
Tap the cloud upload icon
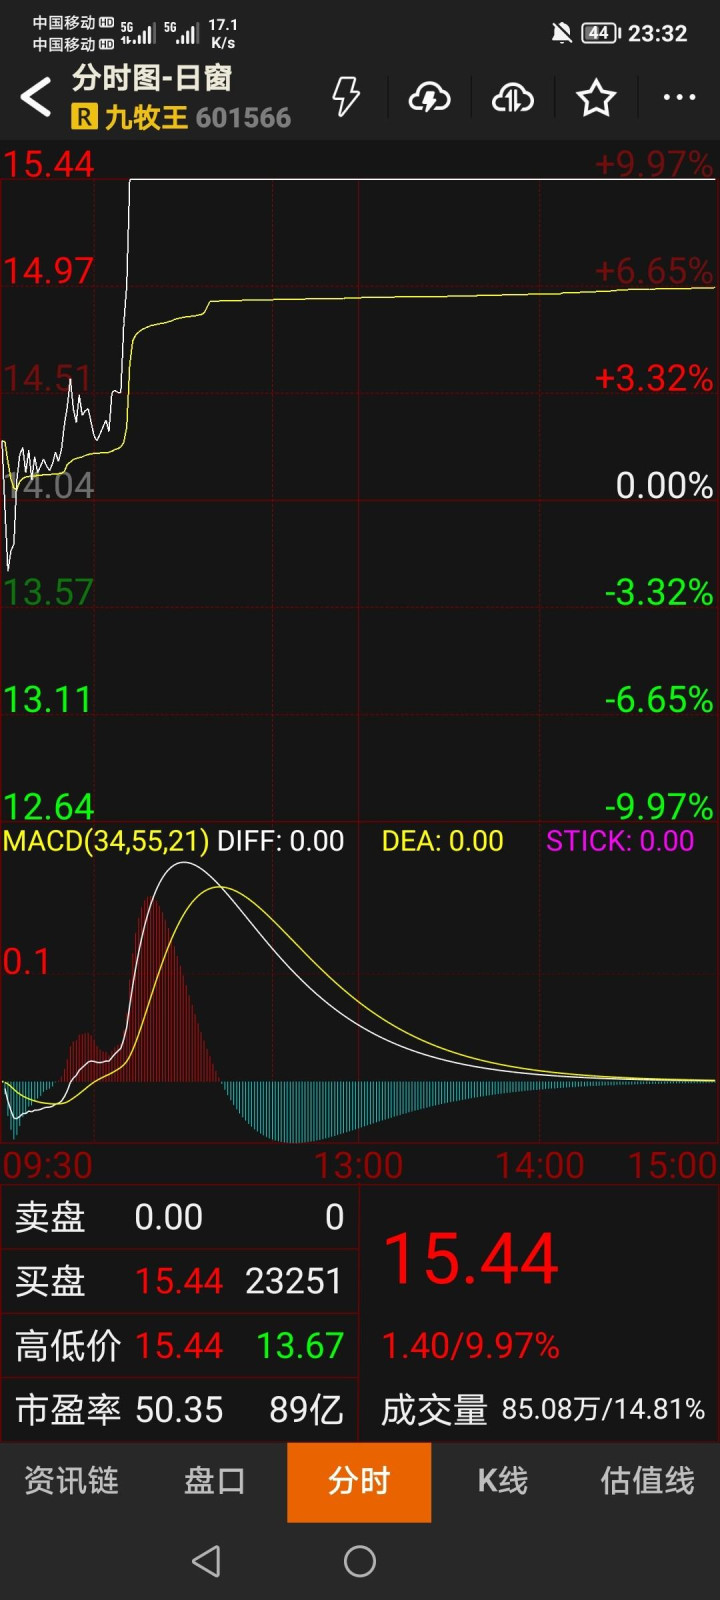512,97
